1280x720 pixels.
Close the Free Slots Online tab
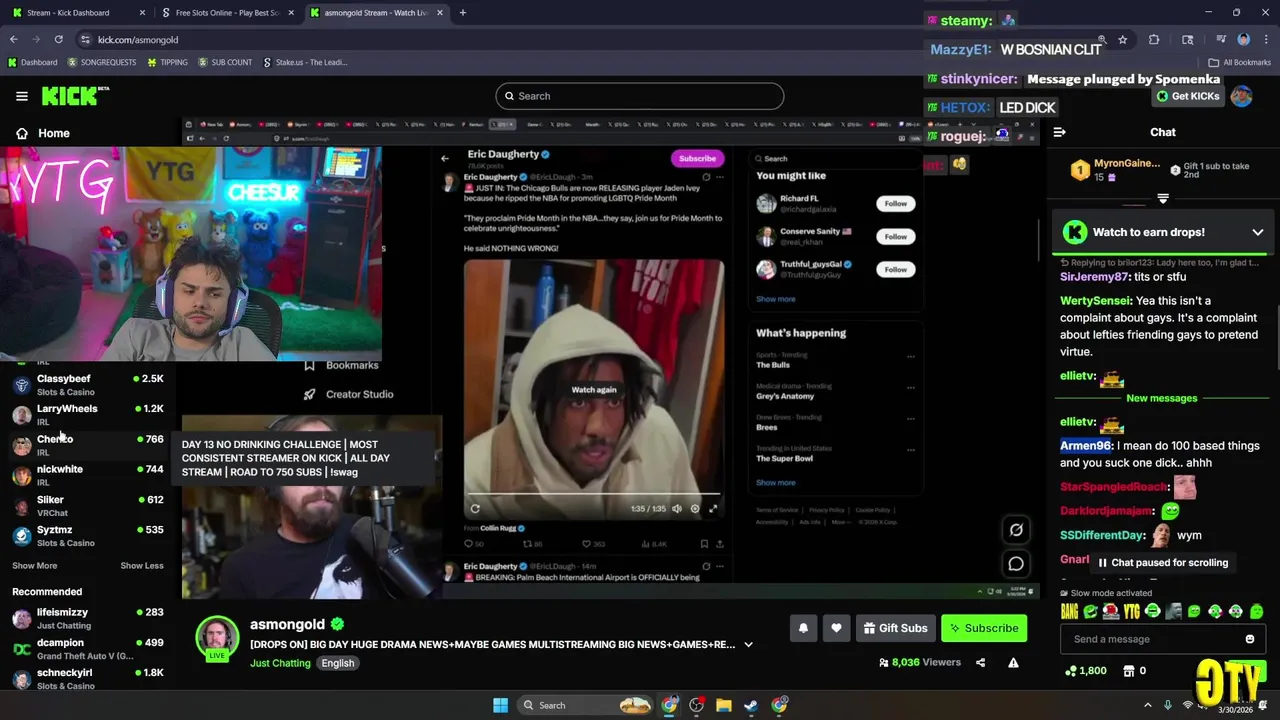290,13
